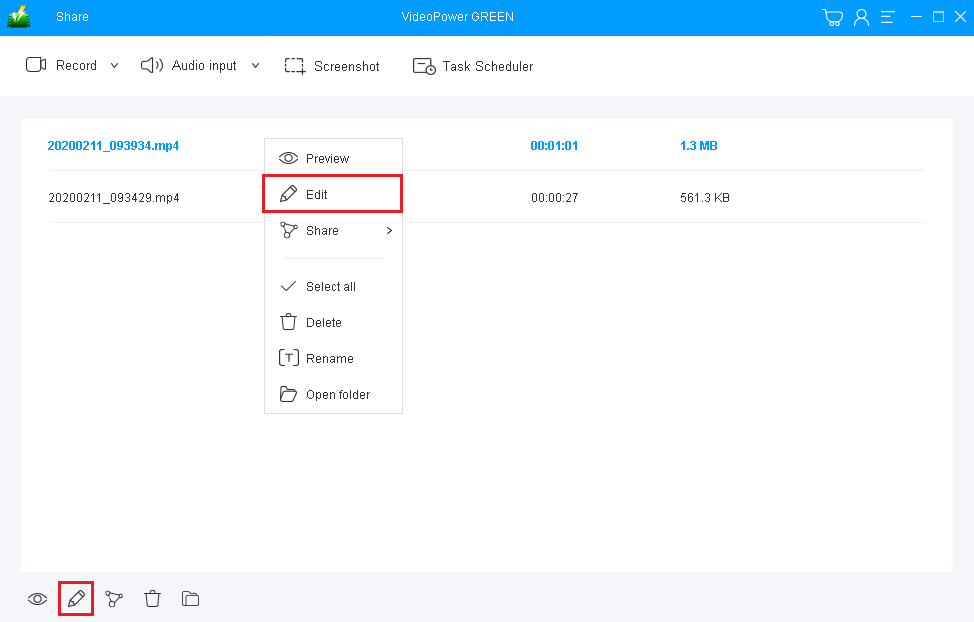Expand the Audio input dropdown arrow
Viewport: 974px width, 622px height.
[255, 65]
